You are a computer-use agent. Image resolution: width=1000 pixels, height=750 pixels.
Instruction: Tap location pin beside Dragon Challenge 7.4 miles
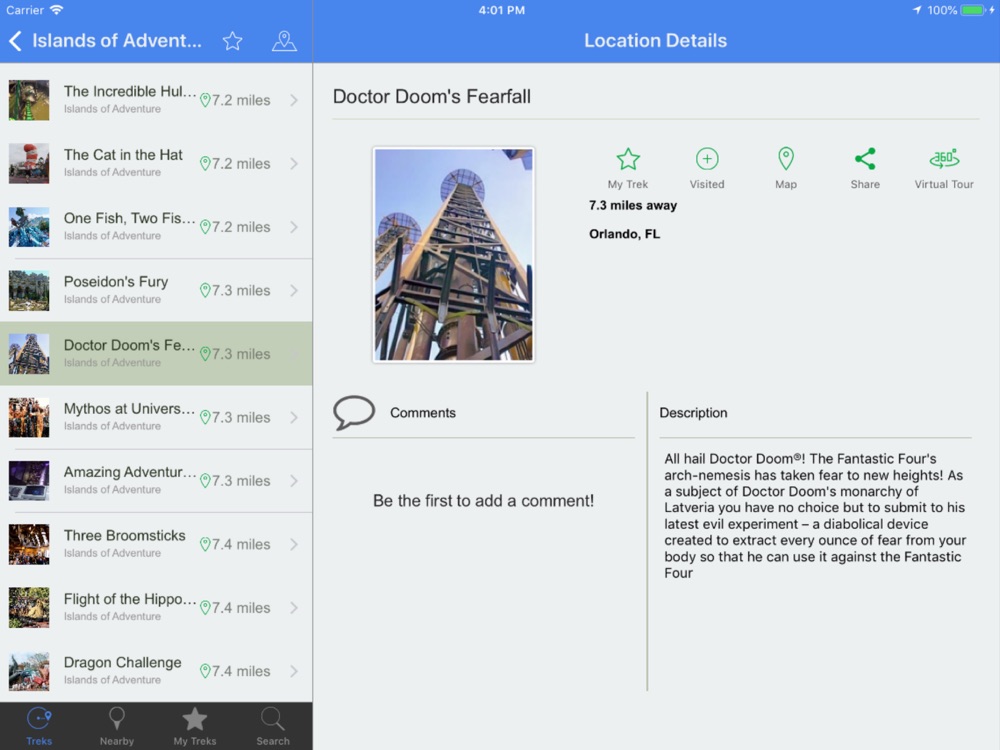coord(205,671)
